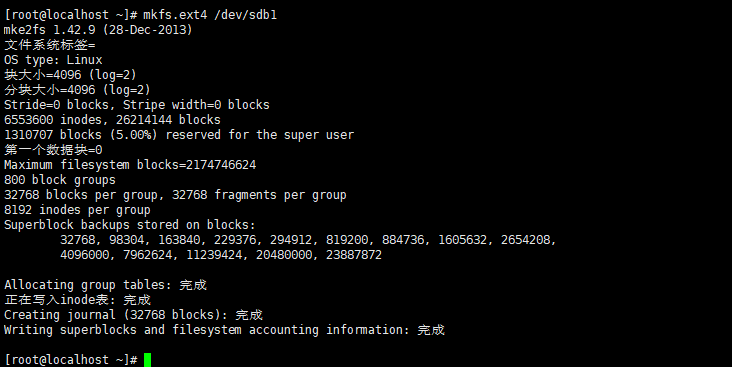Click the 8192 inodes per group line
The height and width of the screenshot is (367, 732).
(x=77, y=210)
